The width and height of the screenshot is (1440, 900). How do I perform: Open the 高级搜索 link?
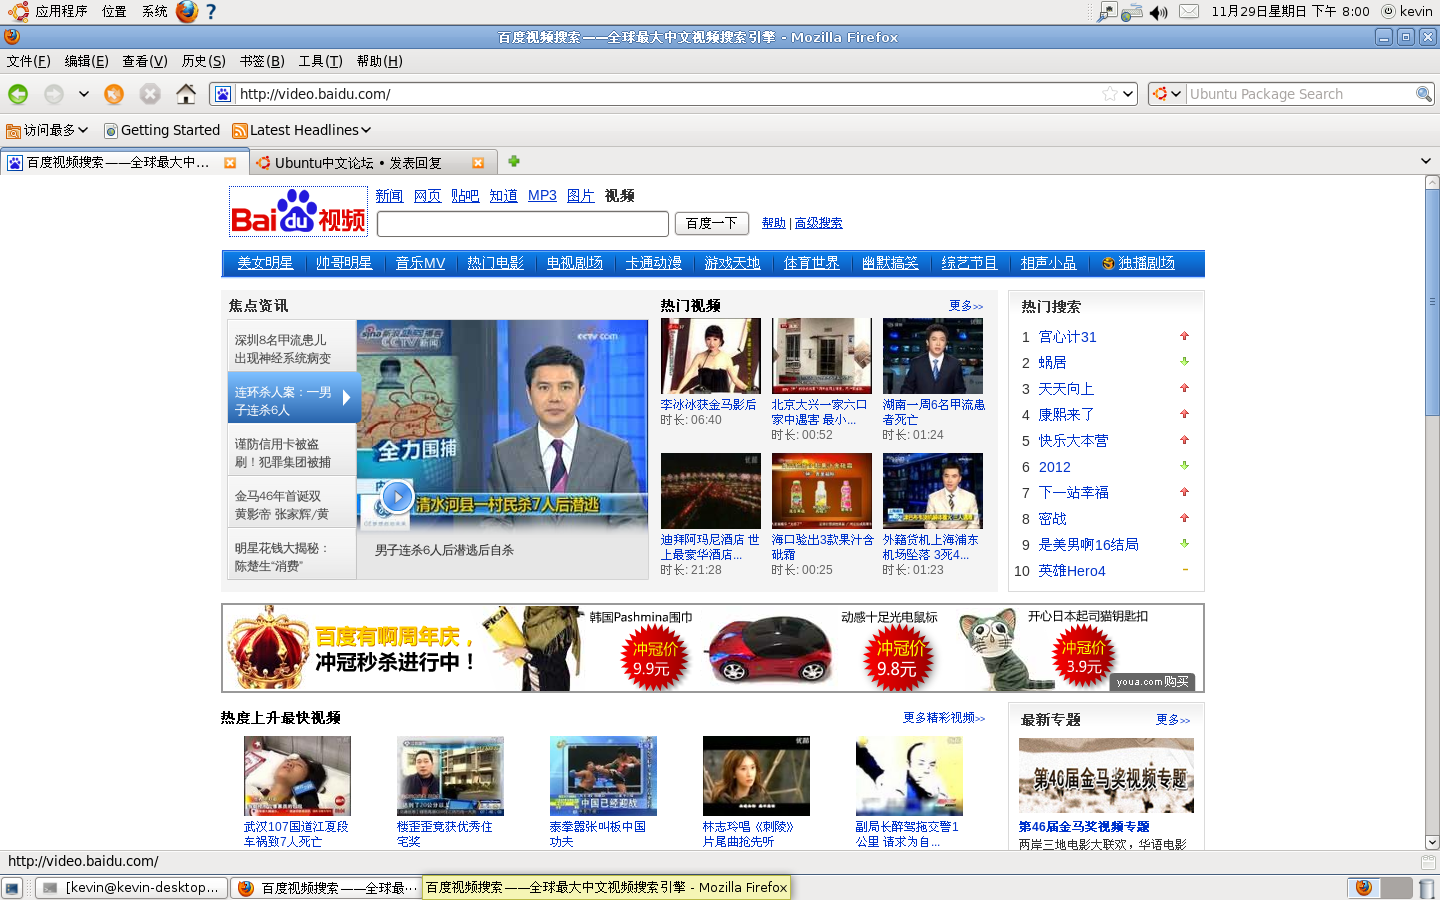pos(818,223)
